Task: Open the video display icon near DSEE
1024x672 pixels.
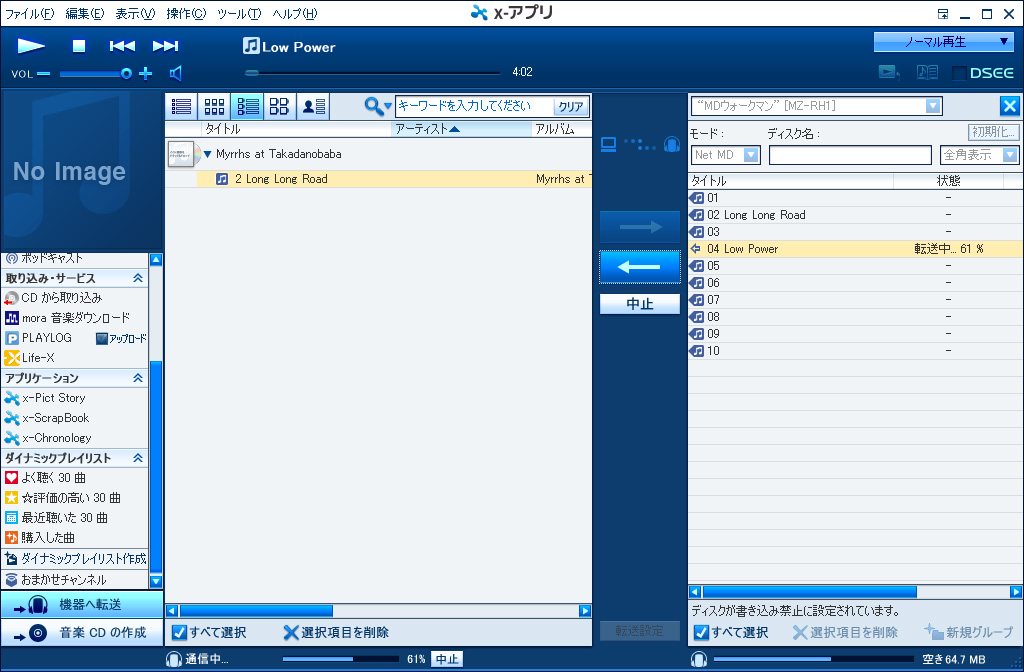Action: point(889,72)
